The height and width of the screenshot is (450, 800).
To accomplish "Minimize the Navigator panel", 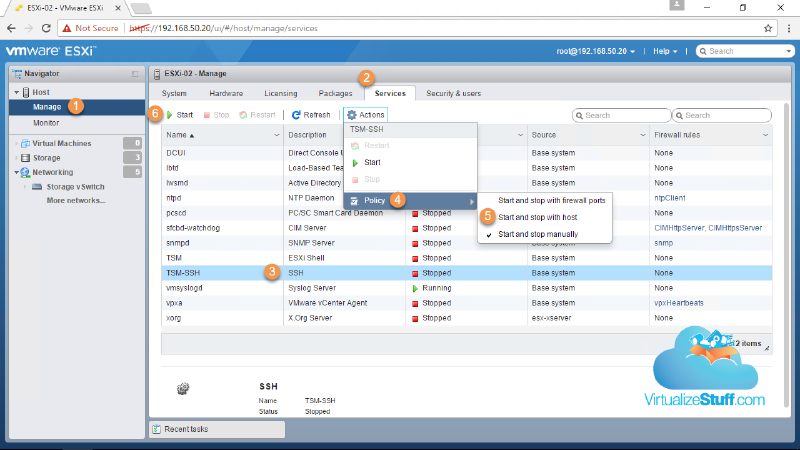I will click(x=135, y=73).
